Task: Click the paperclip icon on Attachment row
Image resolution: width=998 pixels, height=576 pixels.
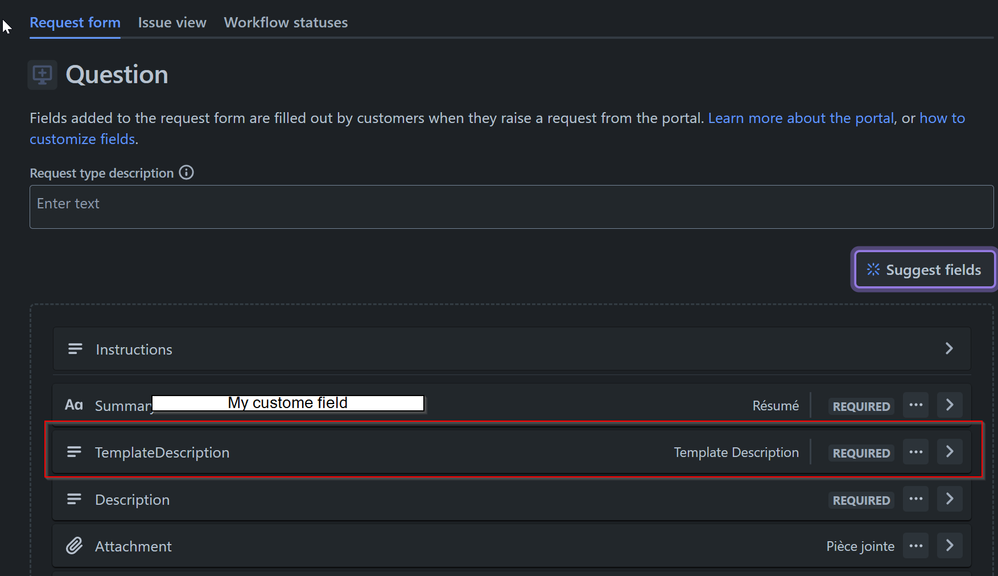Action: click(x=74, y=546)
